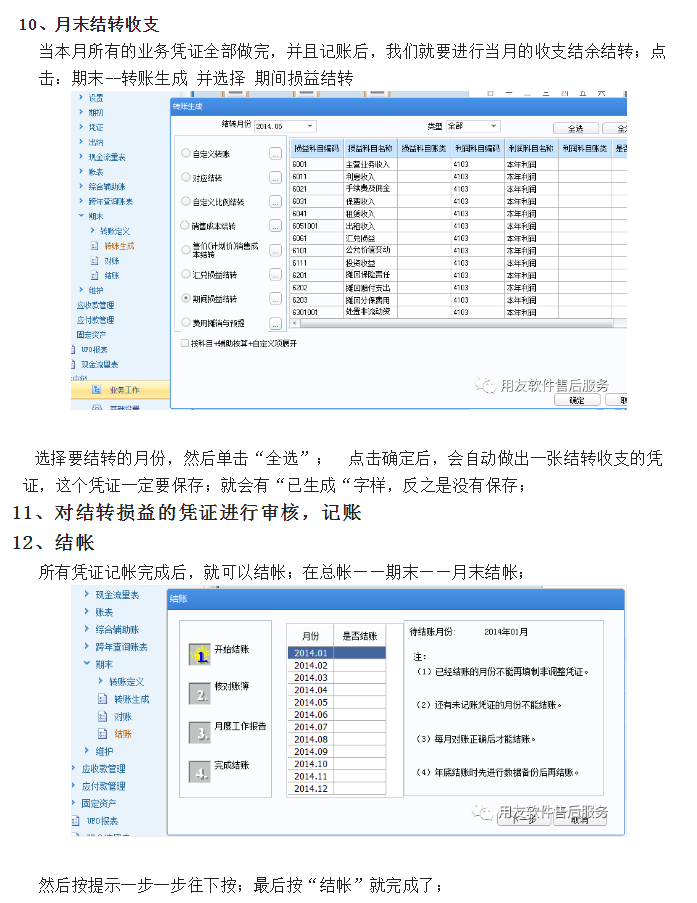The height and width of the screenshot is (903, 697).
Task: Select the 2014.01 month row
Action: tap(336, 652)
